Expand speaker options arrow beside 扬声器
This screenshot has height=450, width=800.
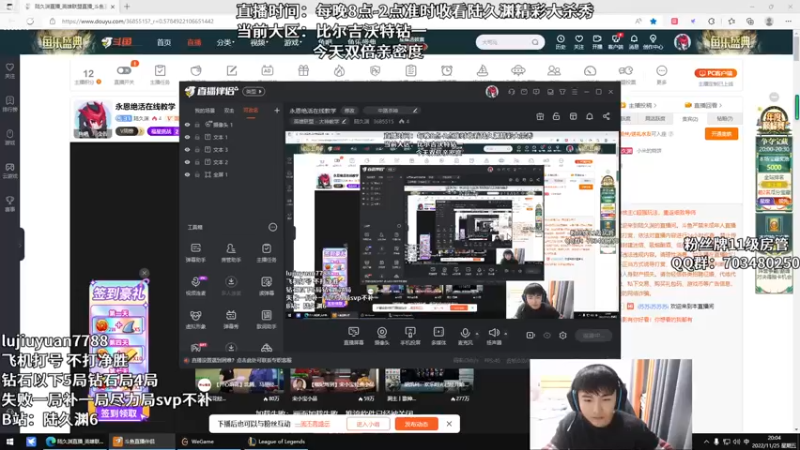[x=506, y=334]
